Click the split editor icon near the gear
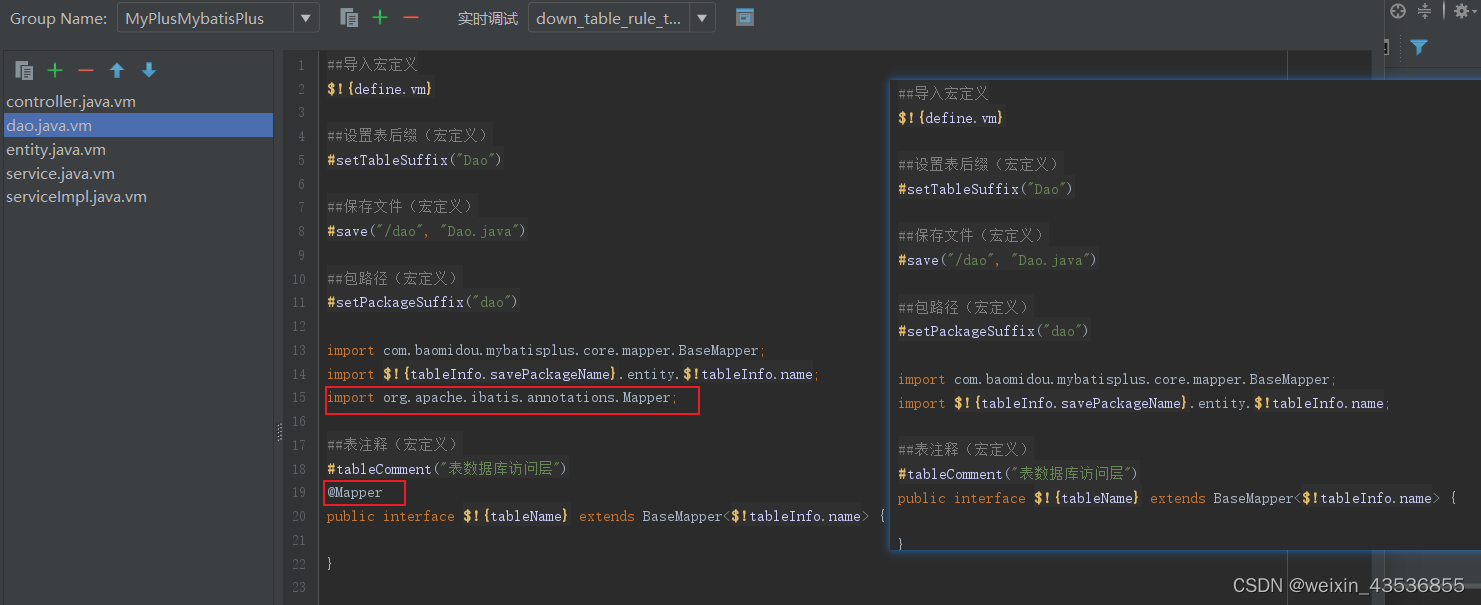This screenshot has width=1481, height=605. click(x=1424, y=11)
